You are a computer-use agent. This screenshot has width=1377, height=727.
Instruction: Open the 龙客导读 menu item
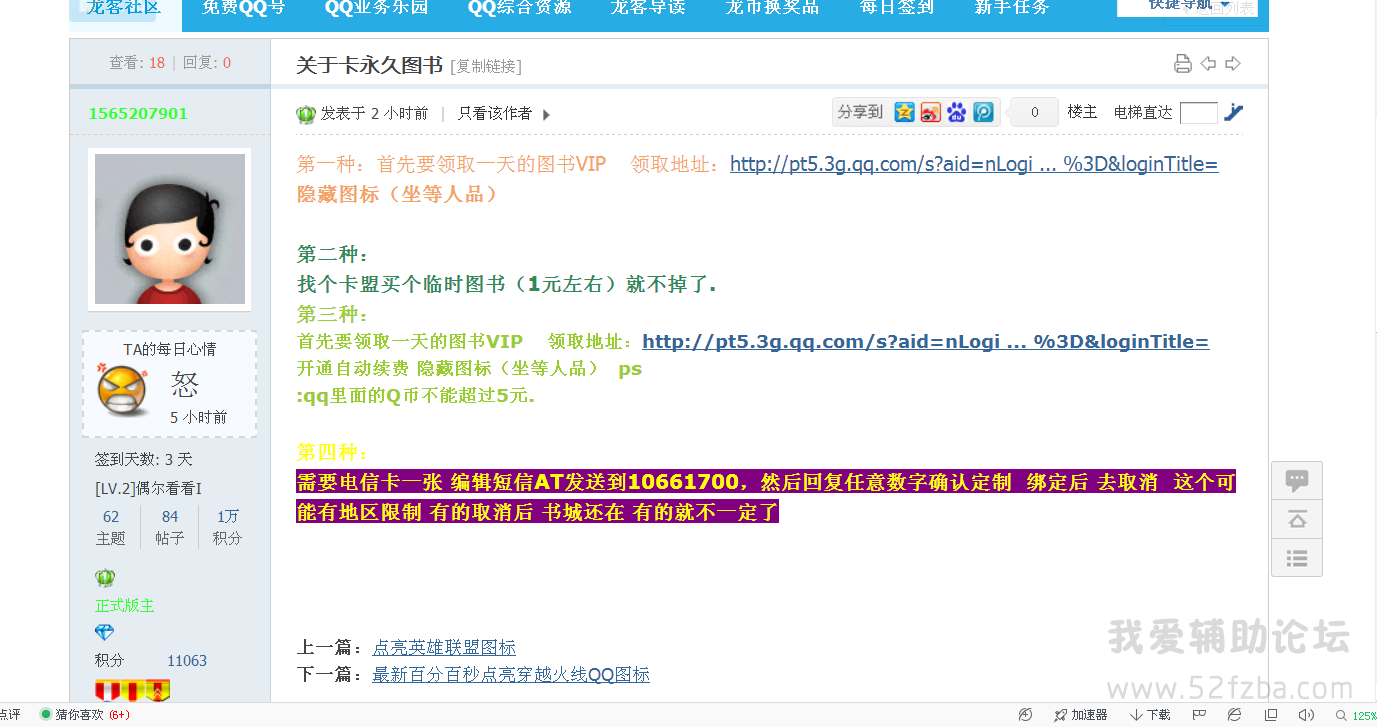tap(648, 7)
